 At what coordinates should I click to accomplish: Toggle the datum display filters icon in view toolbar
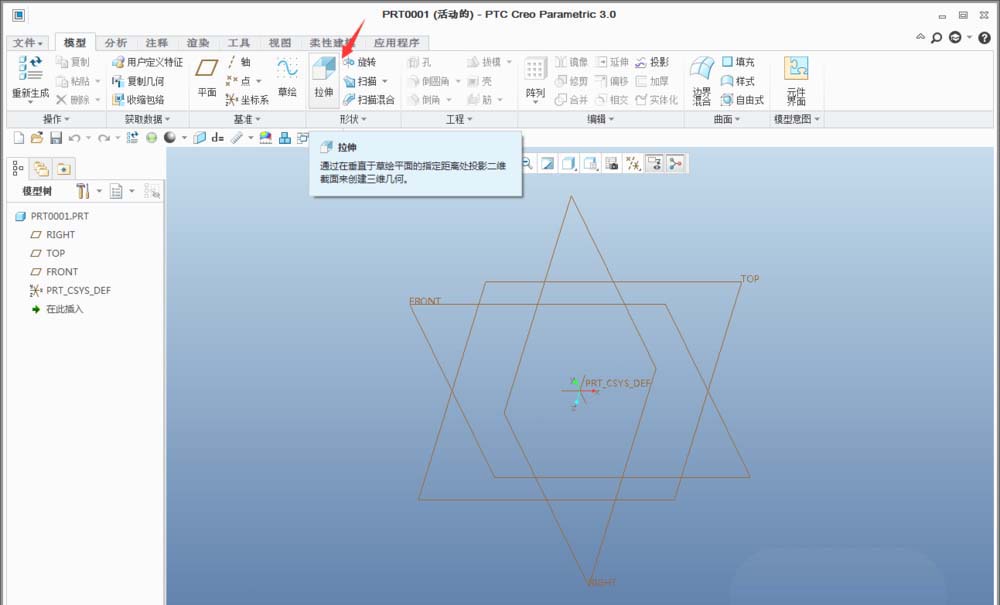633,164
